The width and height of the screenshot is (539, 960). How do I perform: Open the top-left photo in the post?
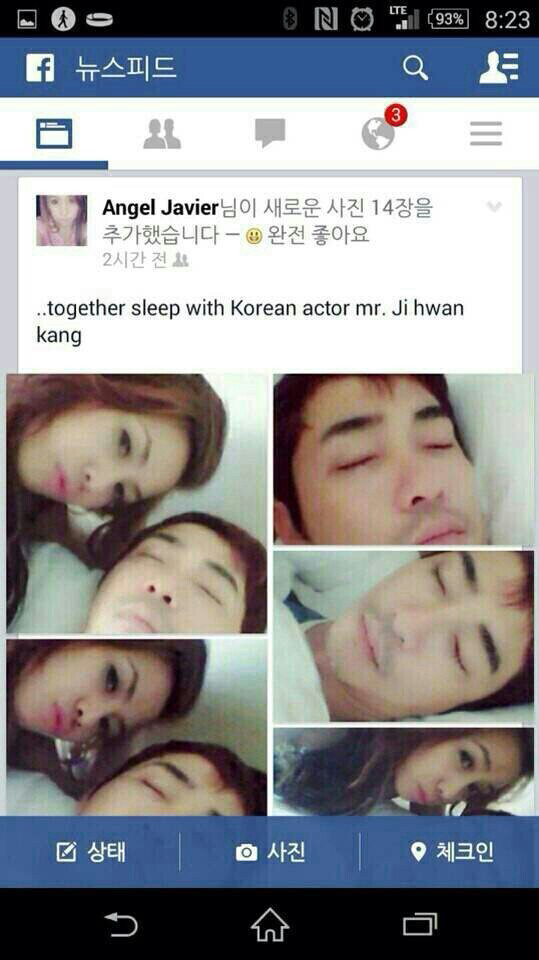click(137, 503)
